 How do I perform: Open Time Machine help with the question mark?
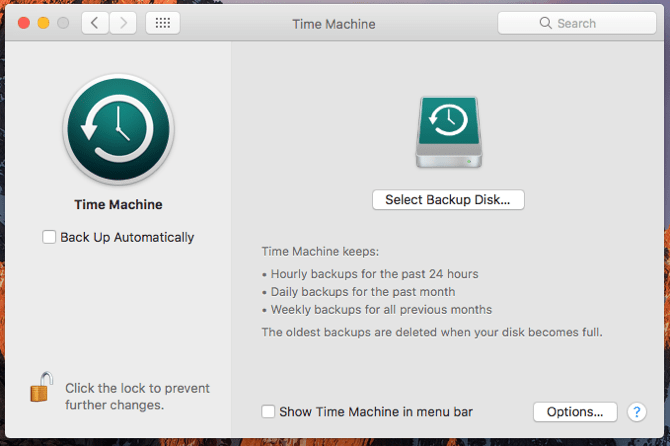pos(636,411)
